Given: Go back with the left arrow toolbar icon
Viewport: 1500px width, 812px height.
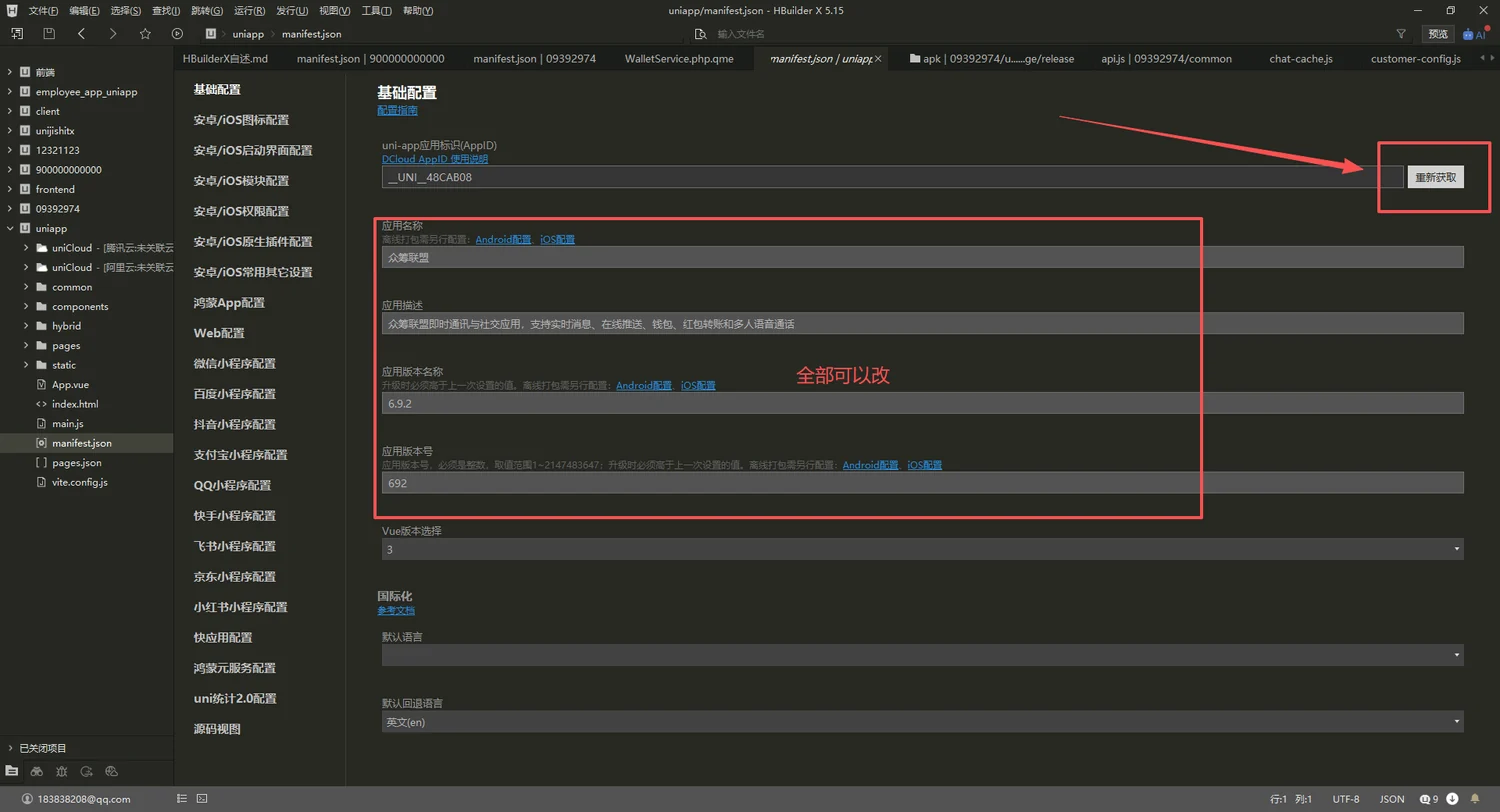Looking at the screenshot, I should click(x=81, y=34).
